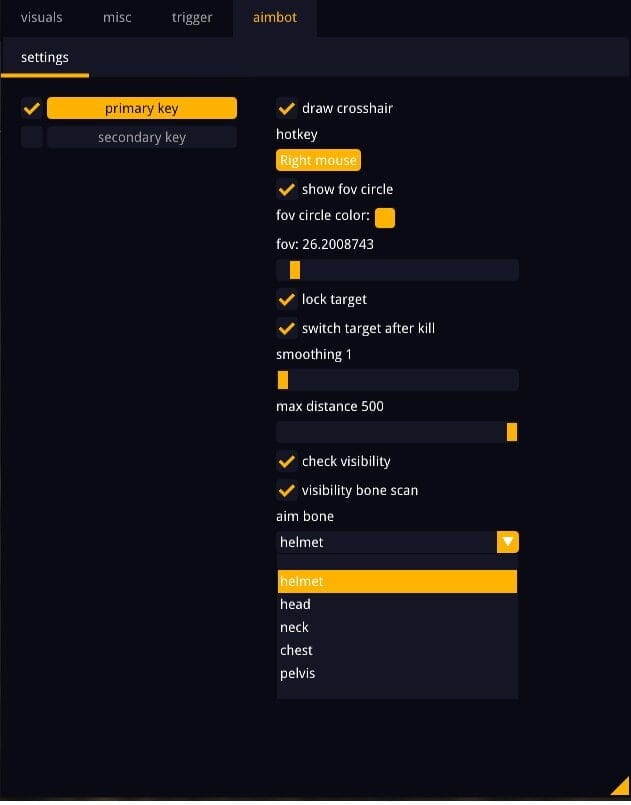Choose neck in the aim bone options
The image size is (631, 805).
pos(397,627)
